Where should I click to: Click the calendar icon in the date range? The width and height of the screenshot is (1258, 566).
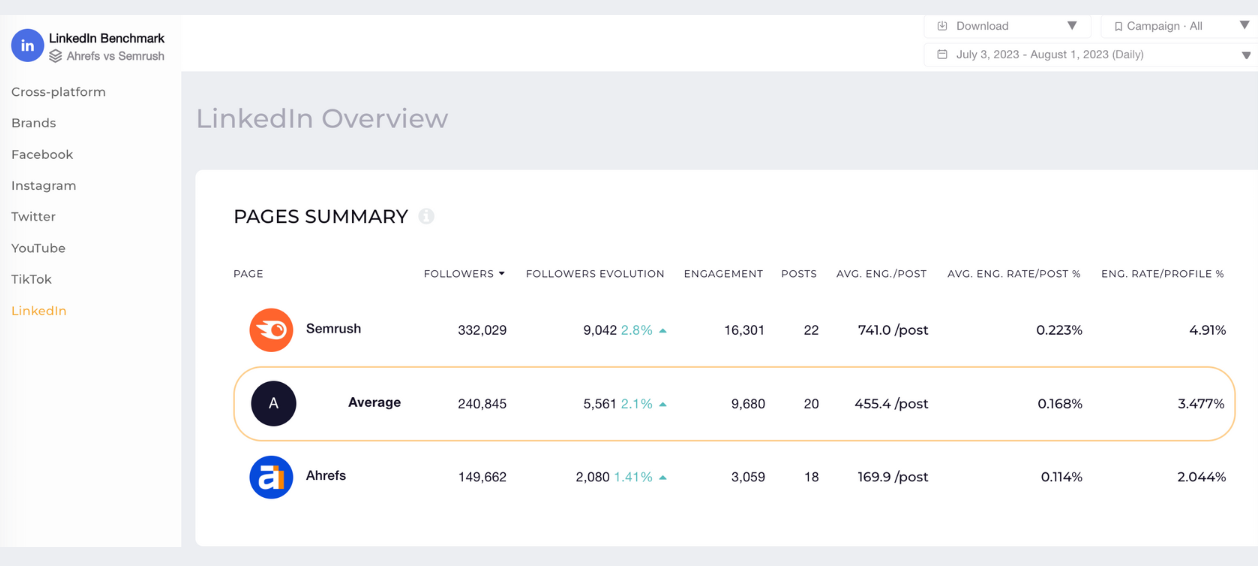click(x=942, y=55)
